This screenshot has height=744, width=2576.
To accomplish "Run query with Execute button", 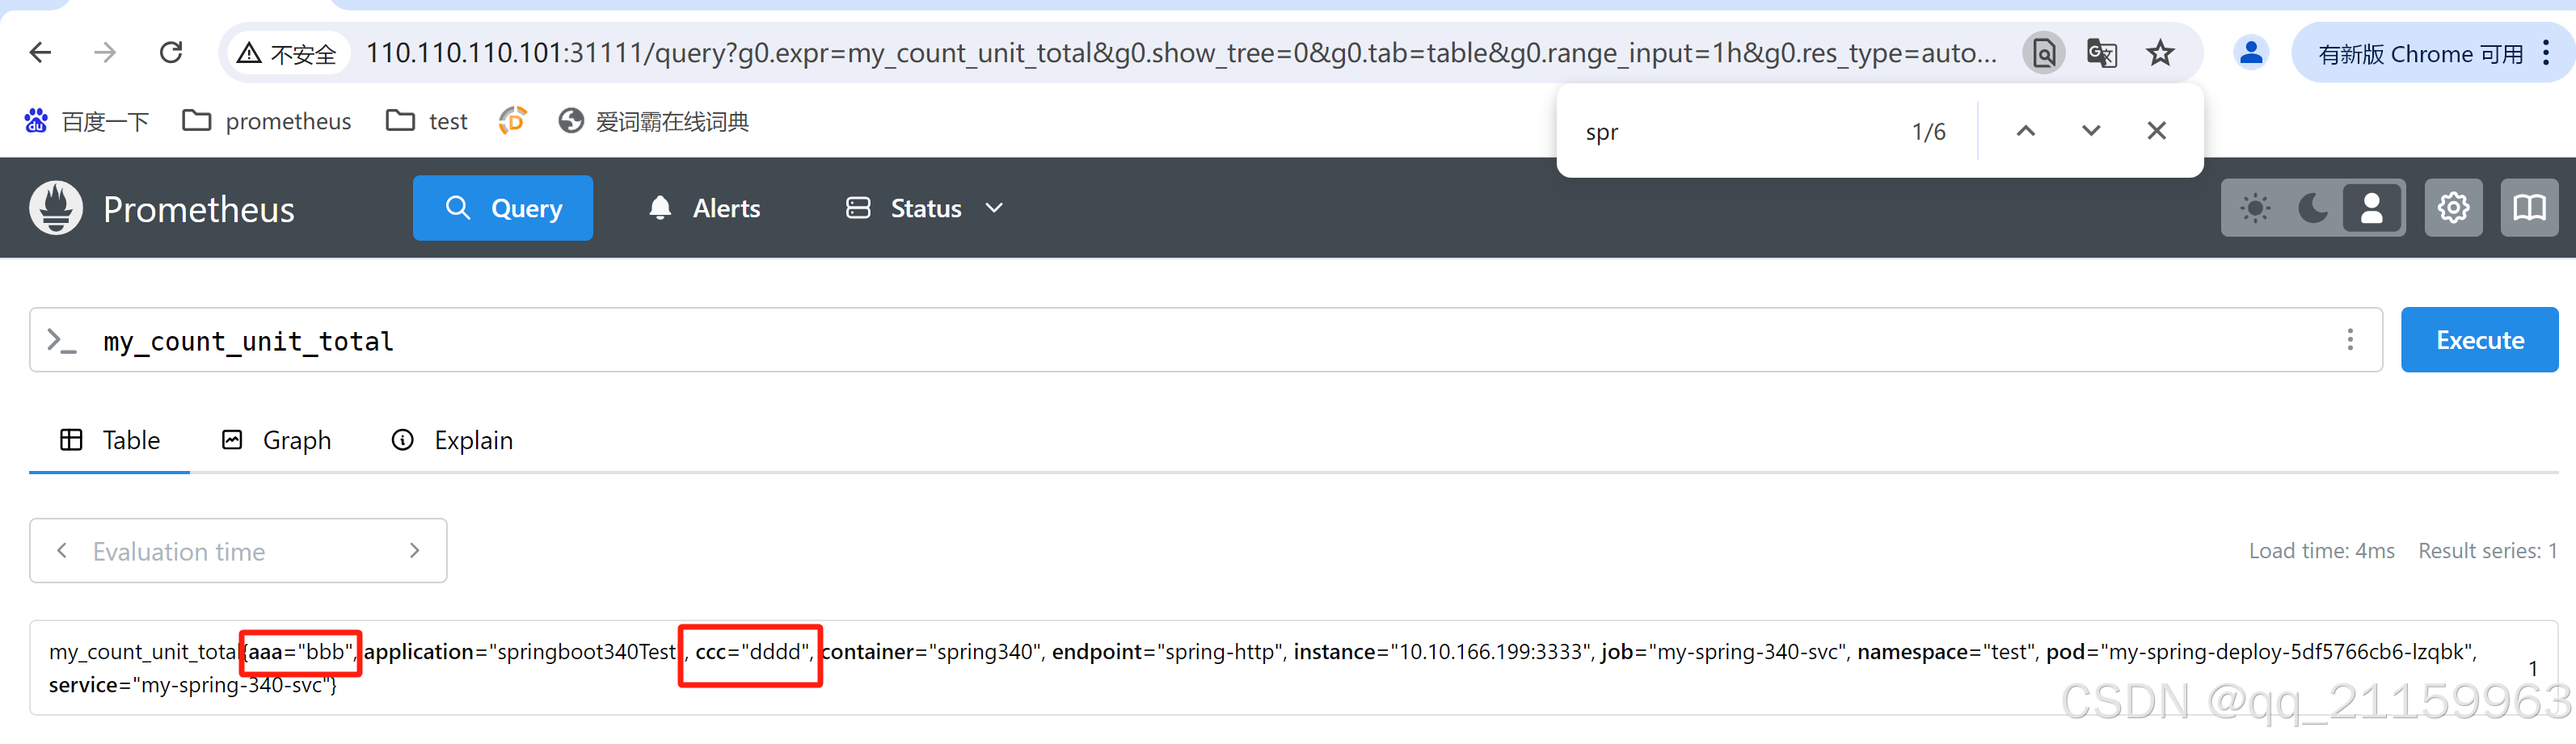I will point(2479,340).
